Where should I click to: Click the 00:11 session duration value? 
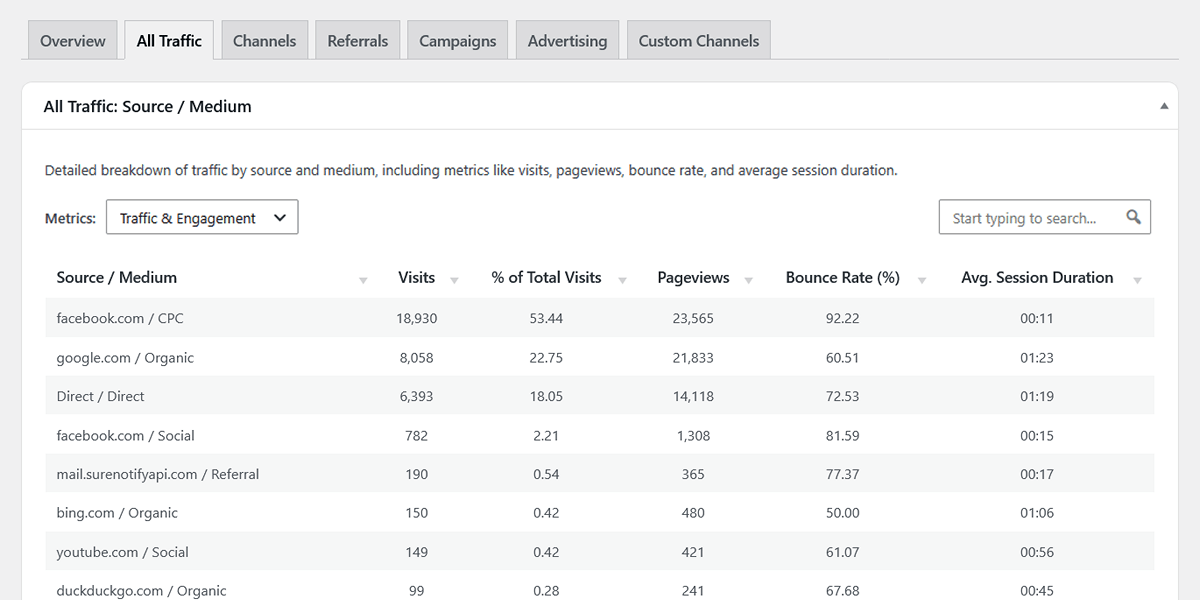[x=1037, y=318]
